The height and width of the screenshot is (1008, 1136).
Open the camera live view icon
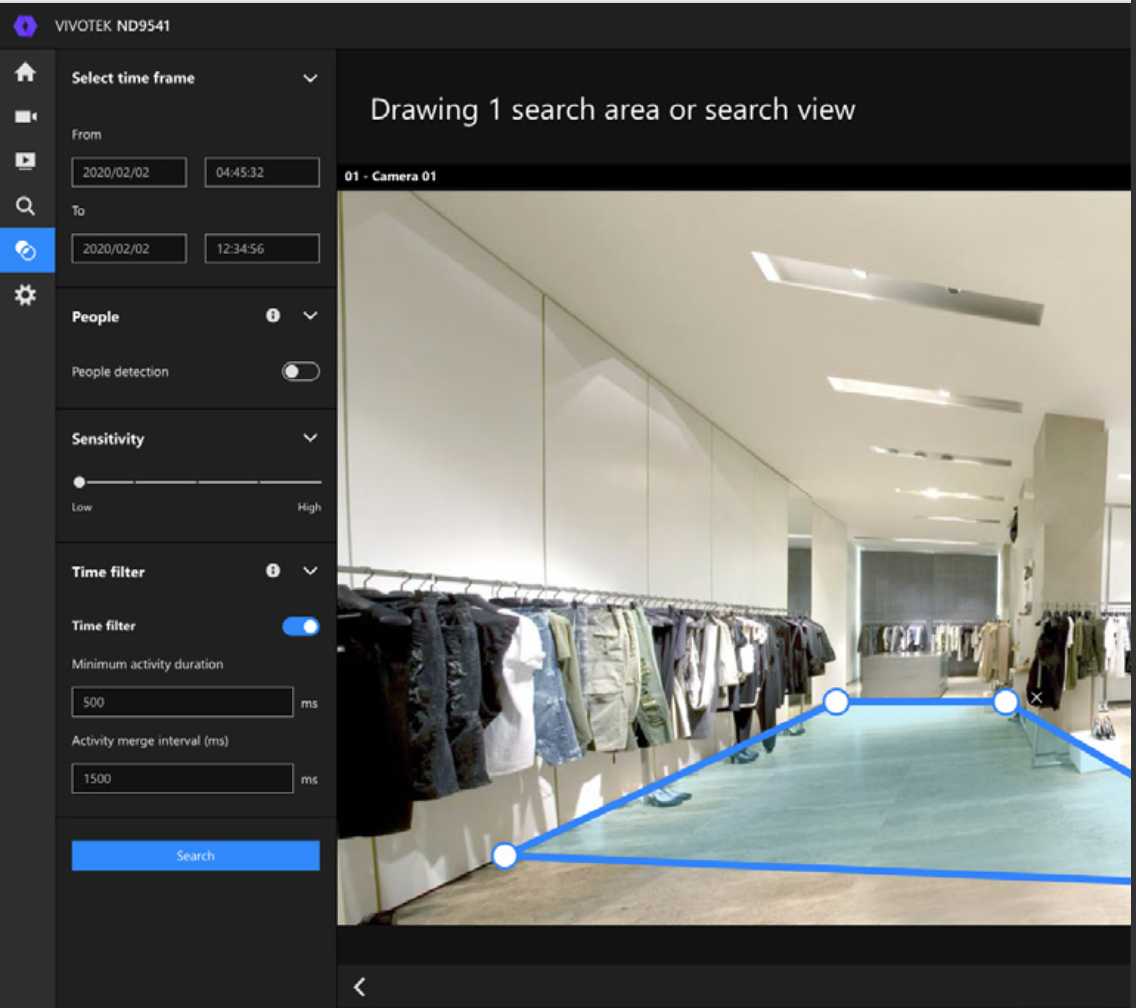(x=25, y=117)
